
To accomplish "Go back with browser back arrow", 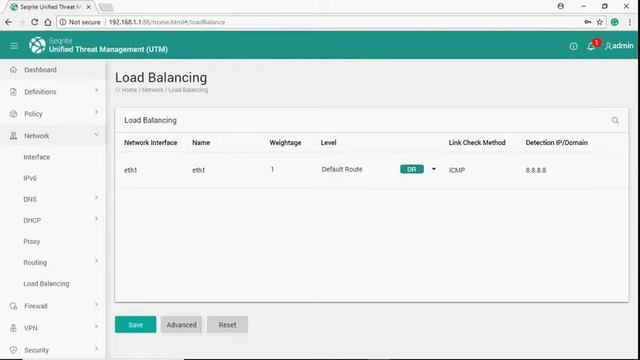I will click(9, 22).
